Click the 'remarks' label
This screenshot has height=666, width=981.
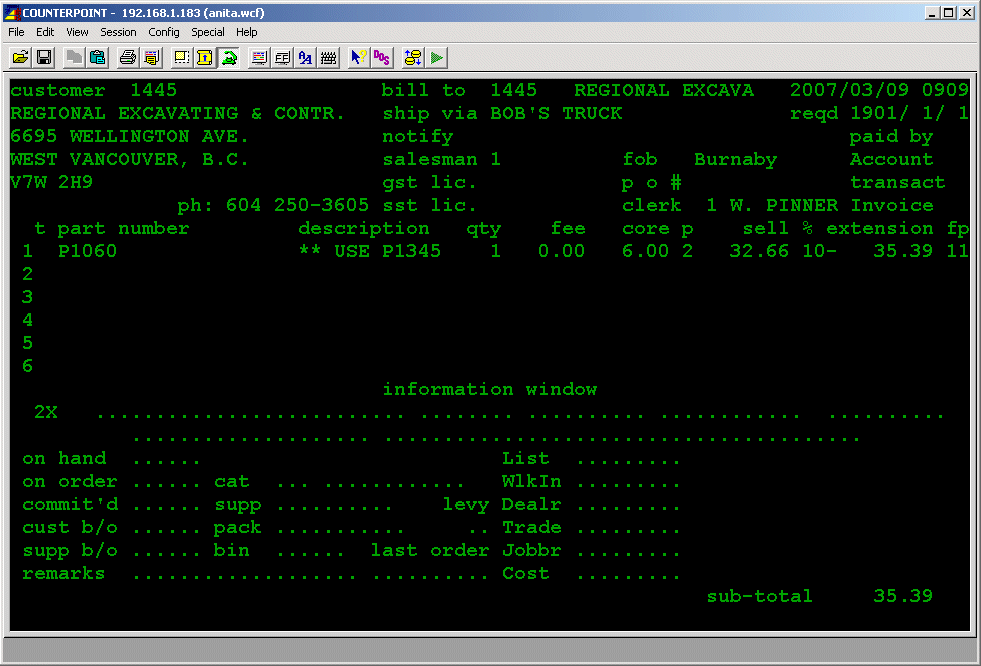click(64, 573)
